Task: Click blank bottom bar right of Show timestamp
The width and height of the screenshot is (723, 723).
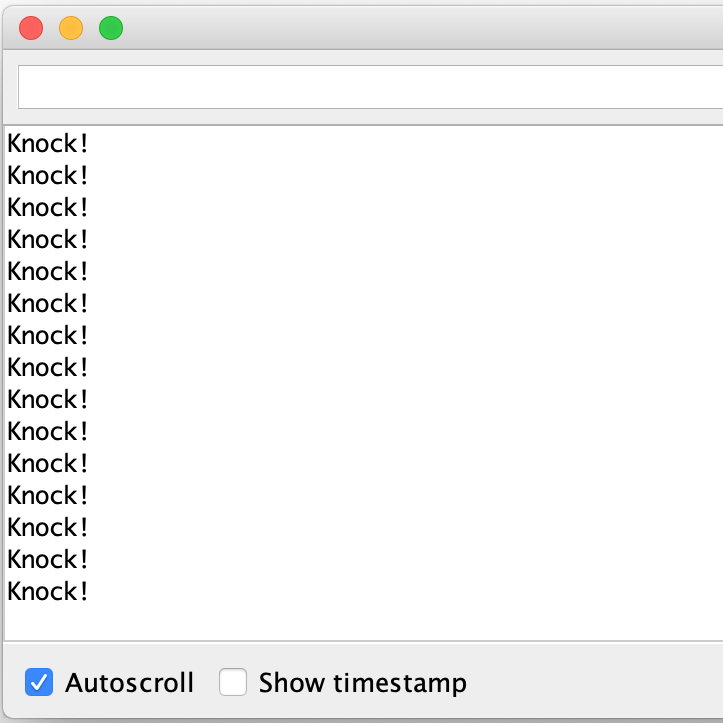Action: [595, 682]
